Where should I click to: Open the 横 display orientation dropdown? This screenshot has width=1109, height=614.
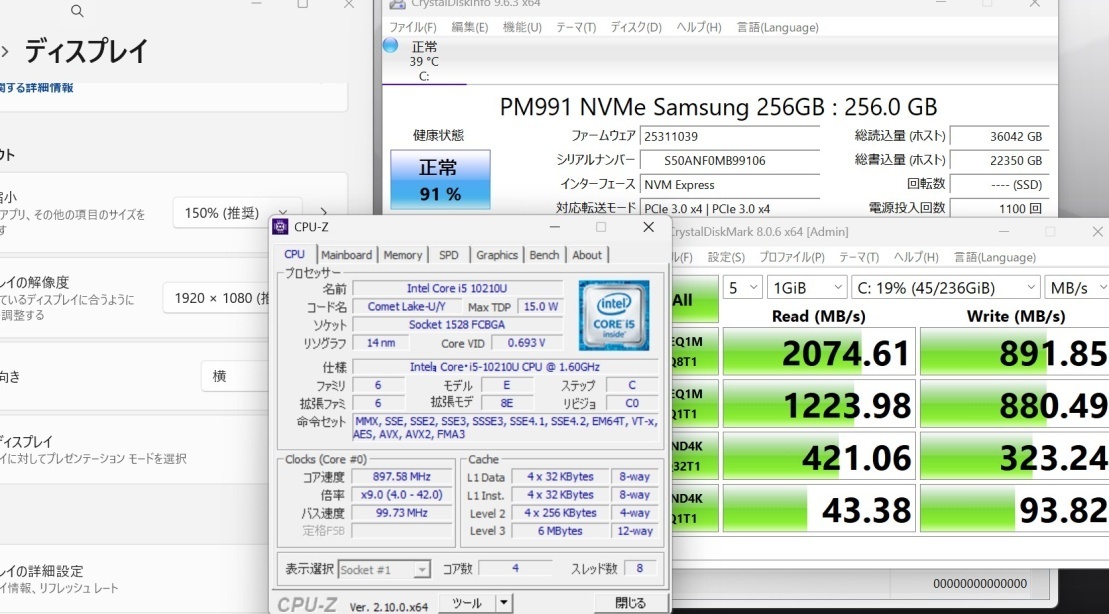coord(235,377)
